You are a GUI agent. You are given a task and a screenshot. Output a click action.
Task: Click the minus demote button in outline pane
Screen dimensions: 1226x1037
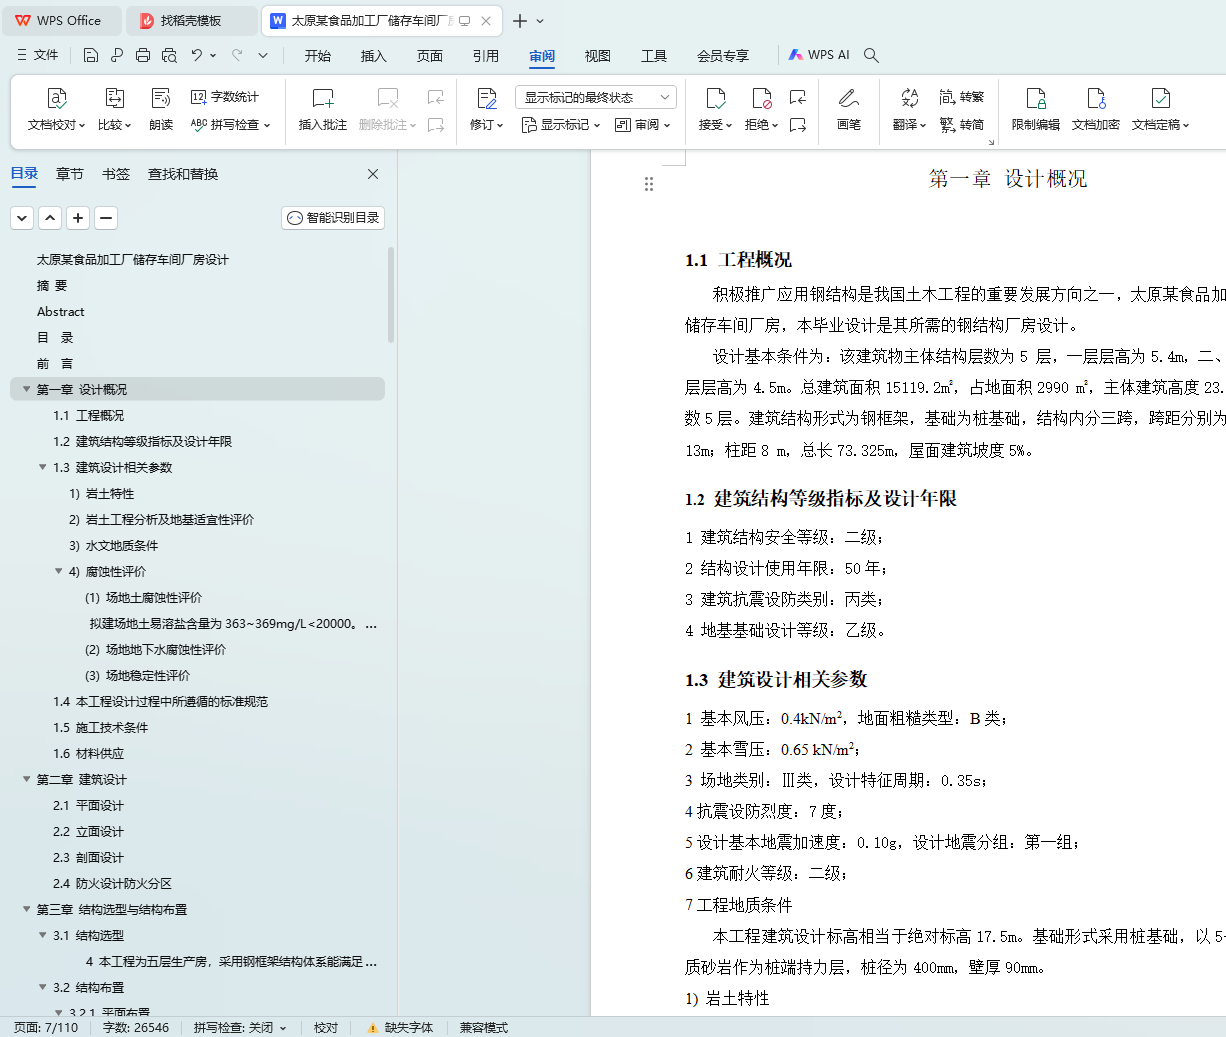(106, 218)
